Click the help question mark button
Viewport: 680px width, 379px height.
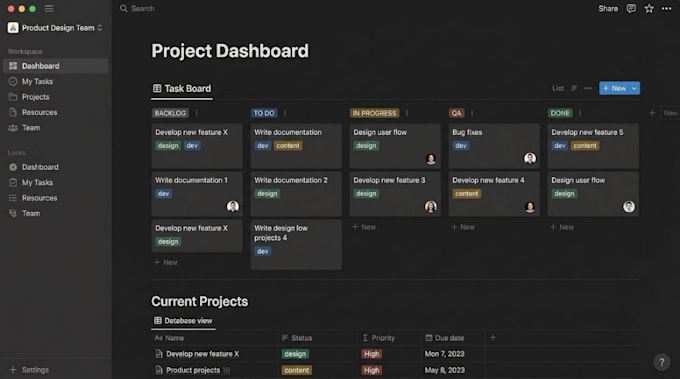661,362
